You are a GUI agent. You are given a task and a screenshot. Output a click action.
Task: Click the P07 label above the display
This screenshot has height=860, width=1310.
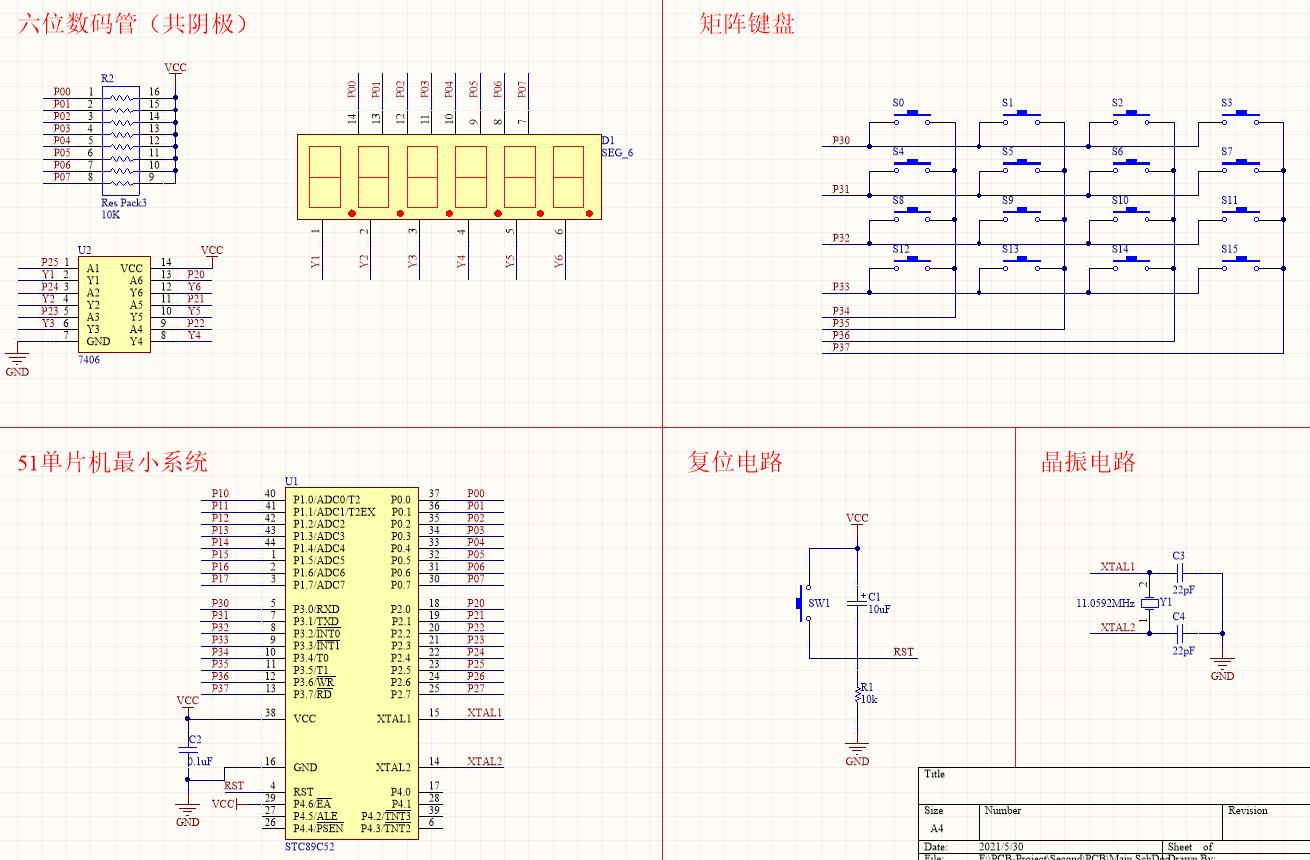pos(522,89)
